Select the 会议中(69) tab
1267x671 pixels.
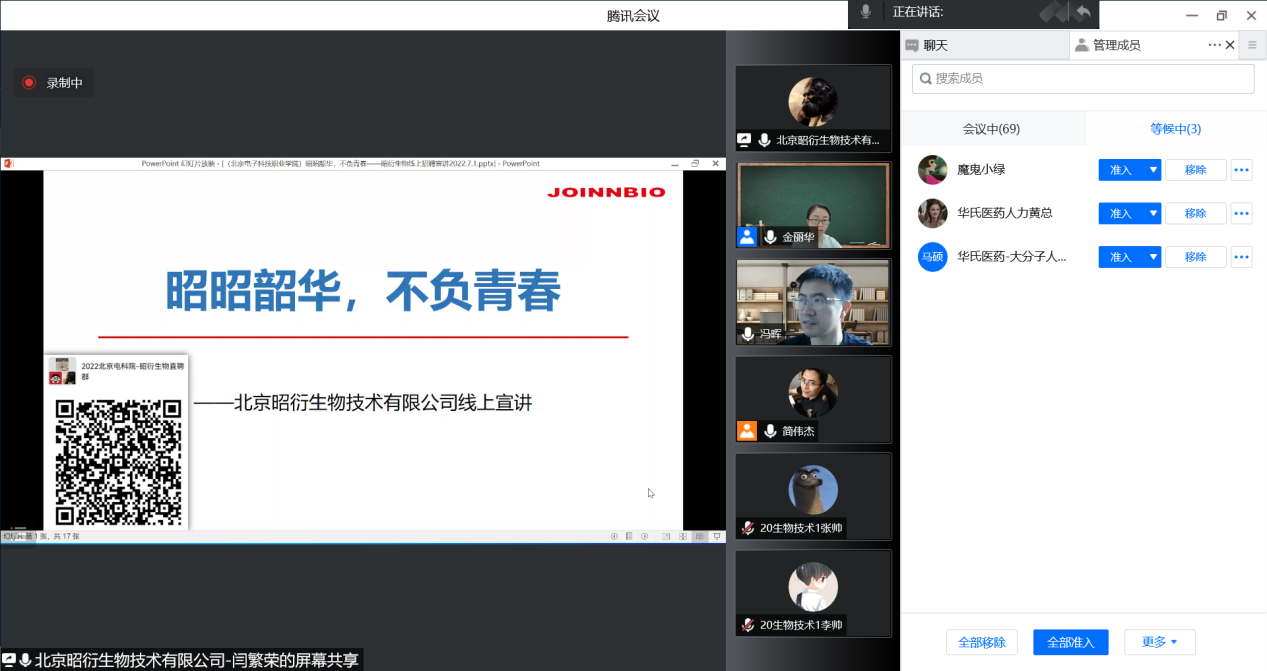(991, 129)
